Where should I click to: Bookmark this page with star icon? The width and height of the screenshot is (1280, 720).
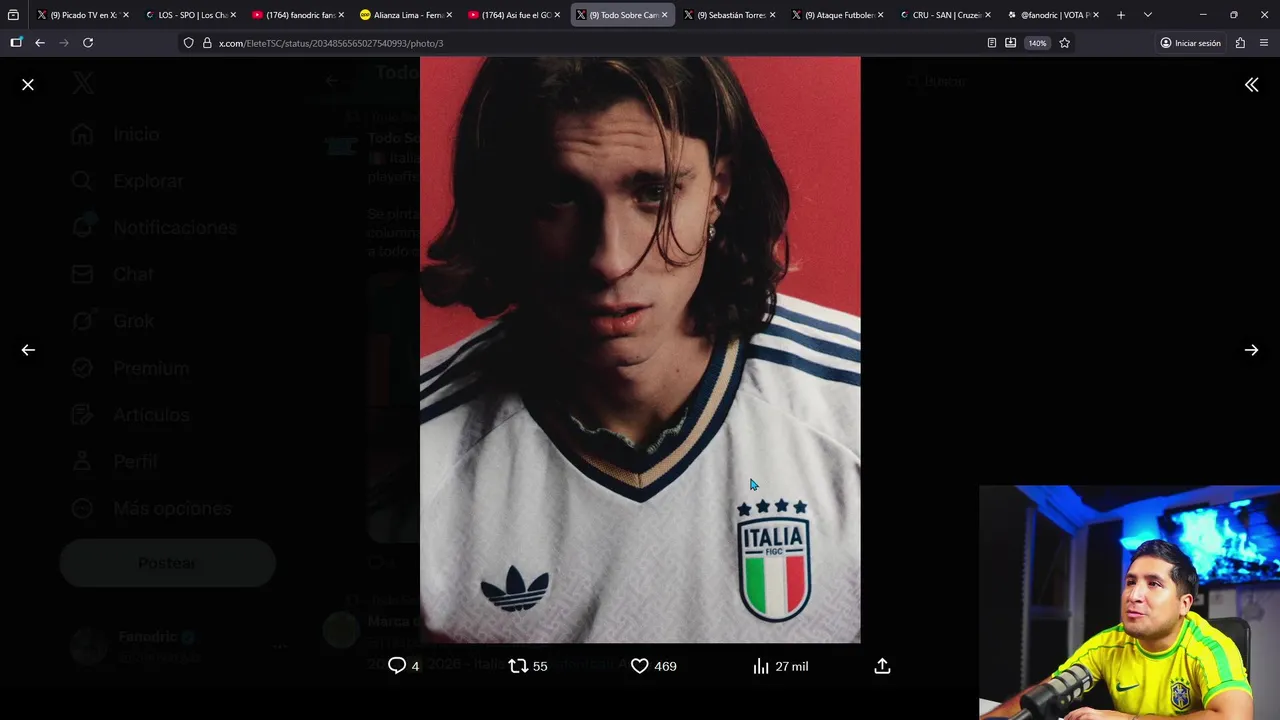click(1064, 43)
